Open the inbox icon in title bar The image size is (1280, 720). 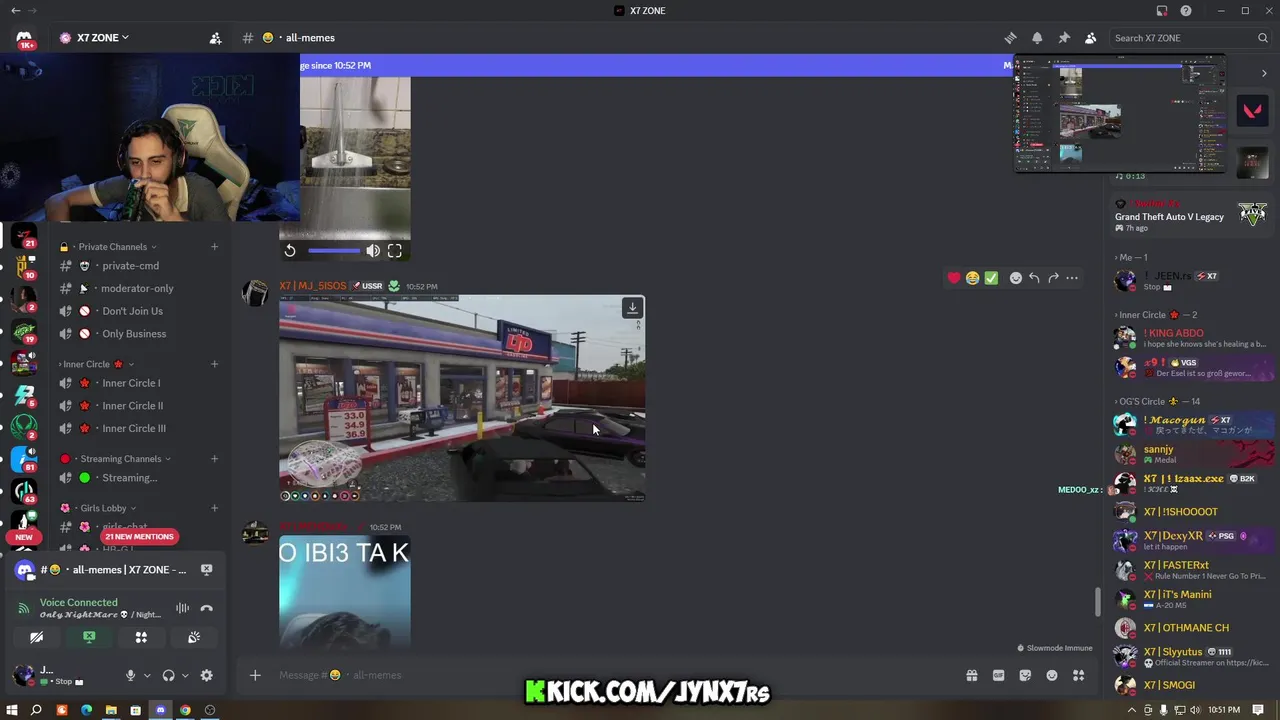coord(1162,11)
